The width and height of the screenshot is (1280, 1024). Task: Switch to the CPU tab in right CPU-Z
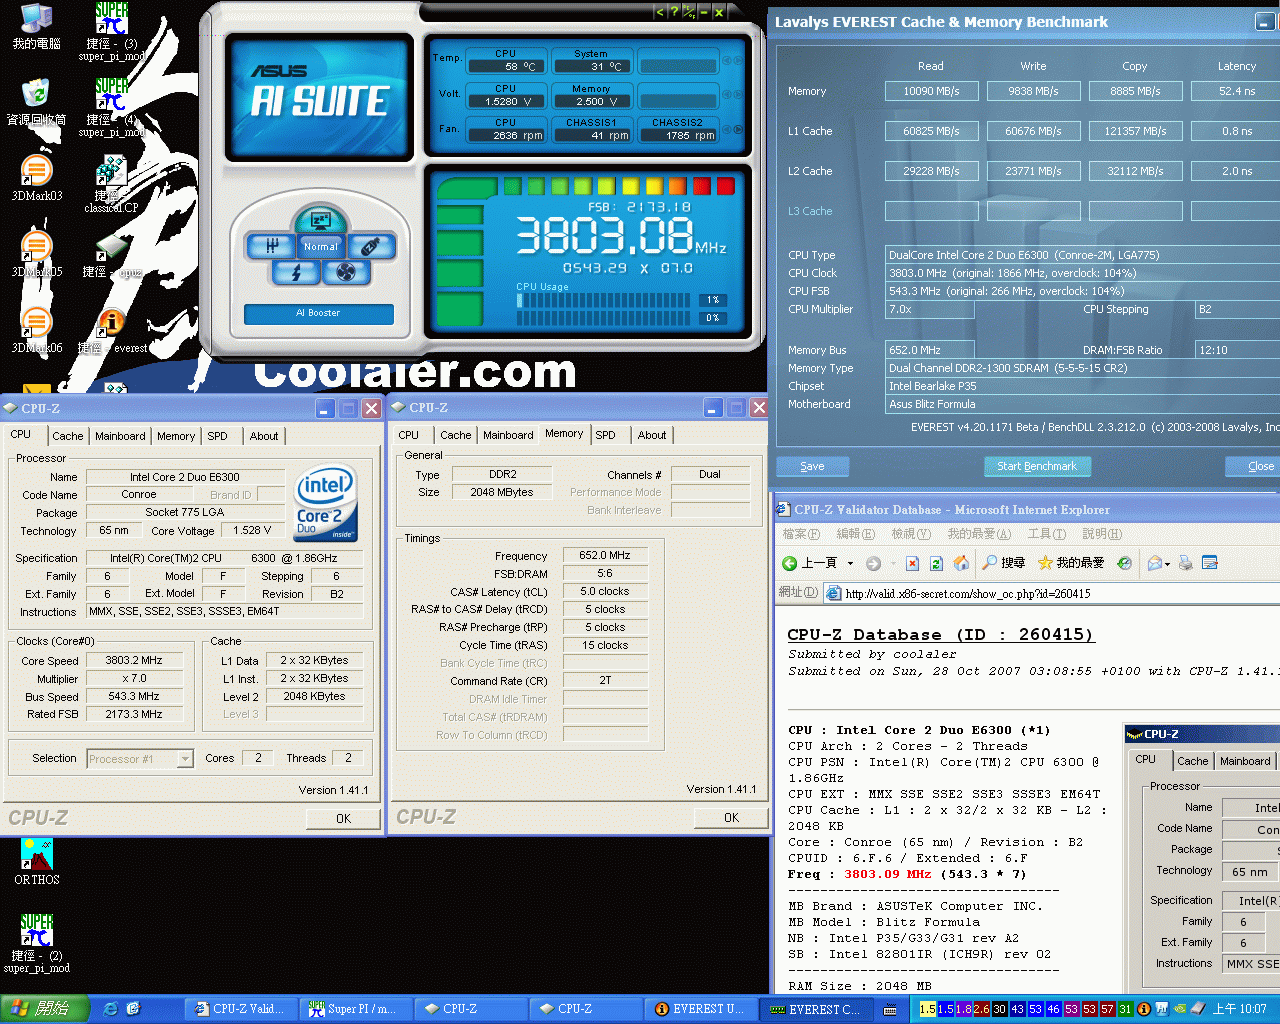click(x=409, y=435)
